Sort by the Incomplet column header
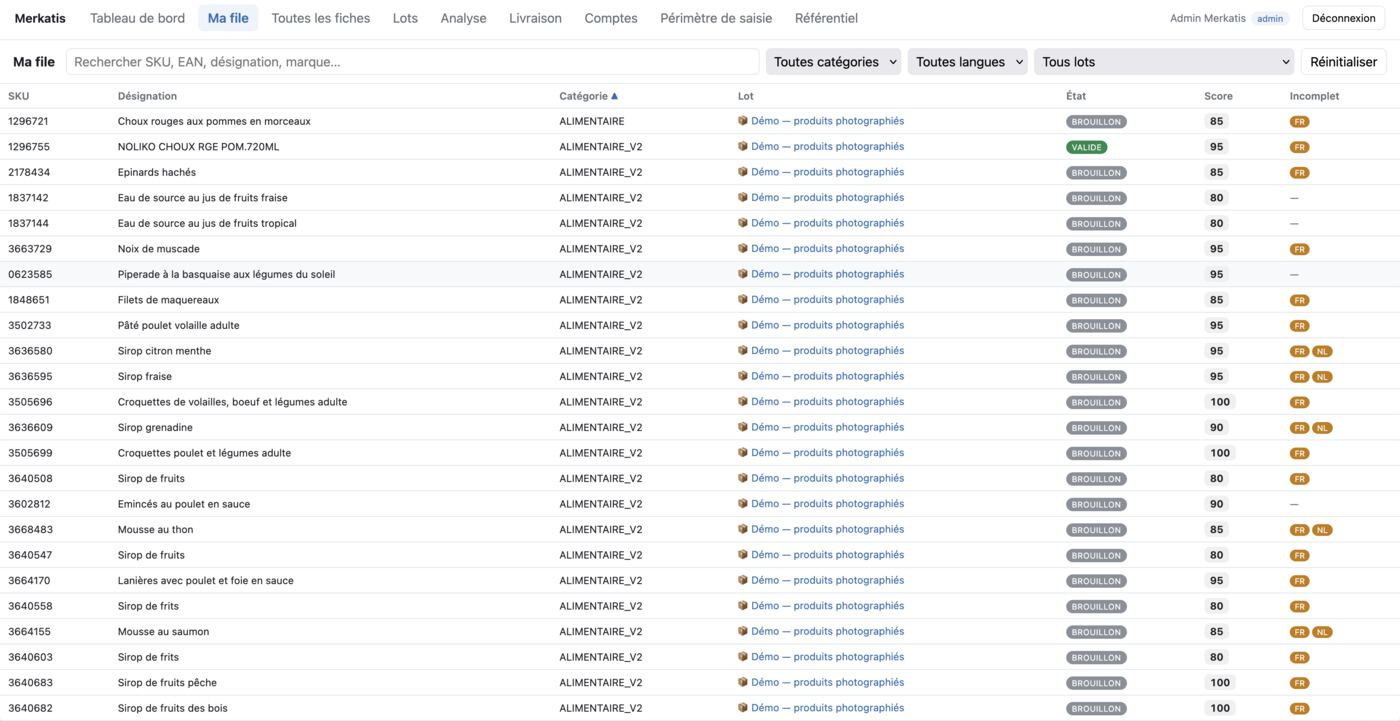1400x721 pixels. click(x=1314, y=96)
